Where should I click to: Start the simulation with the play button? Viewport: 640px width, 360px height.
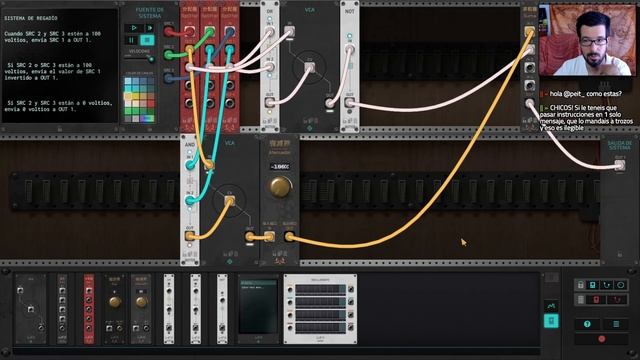pos(133,28)
